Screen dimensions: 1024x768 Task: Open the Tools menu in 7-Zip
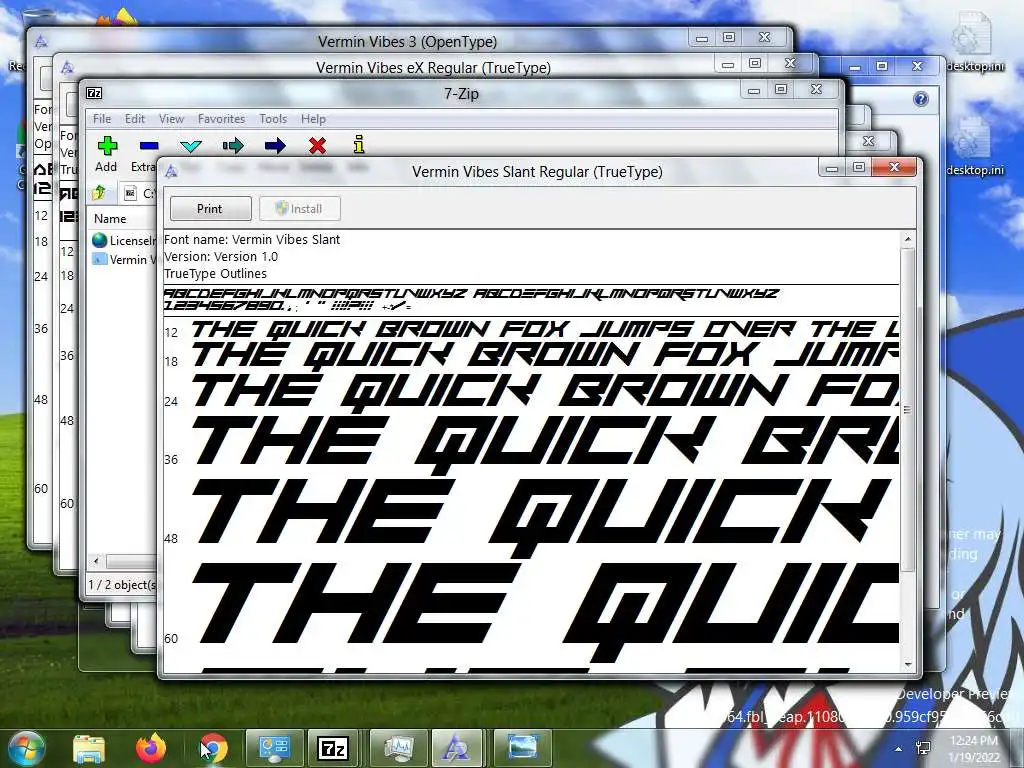coord(273,119)
